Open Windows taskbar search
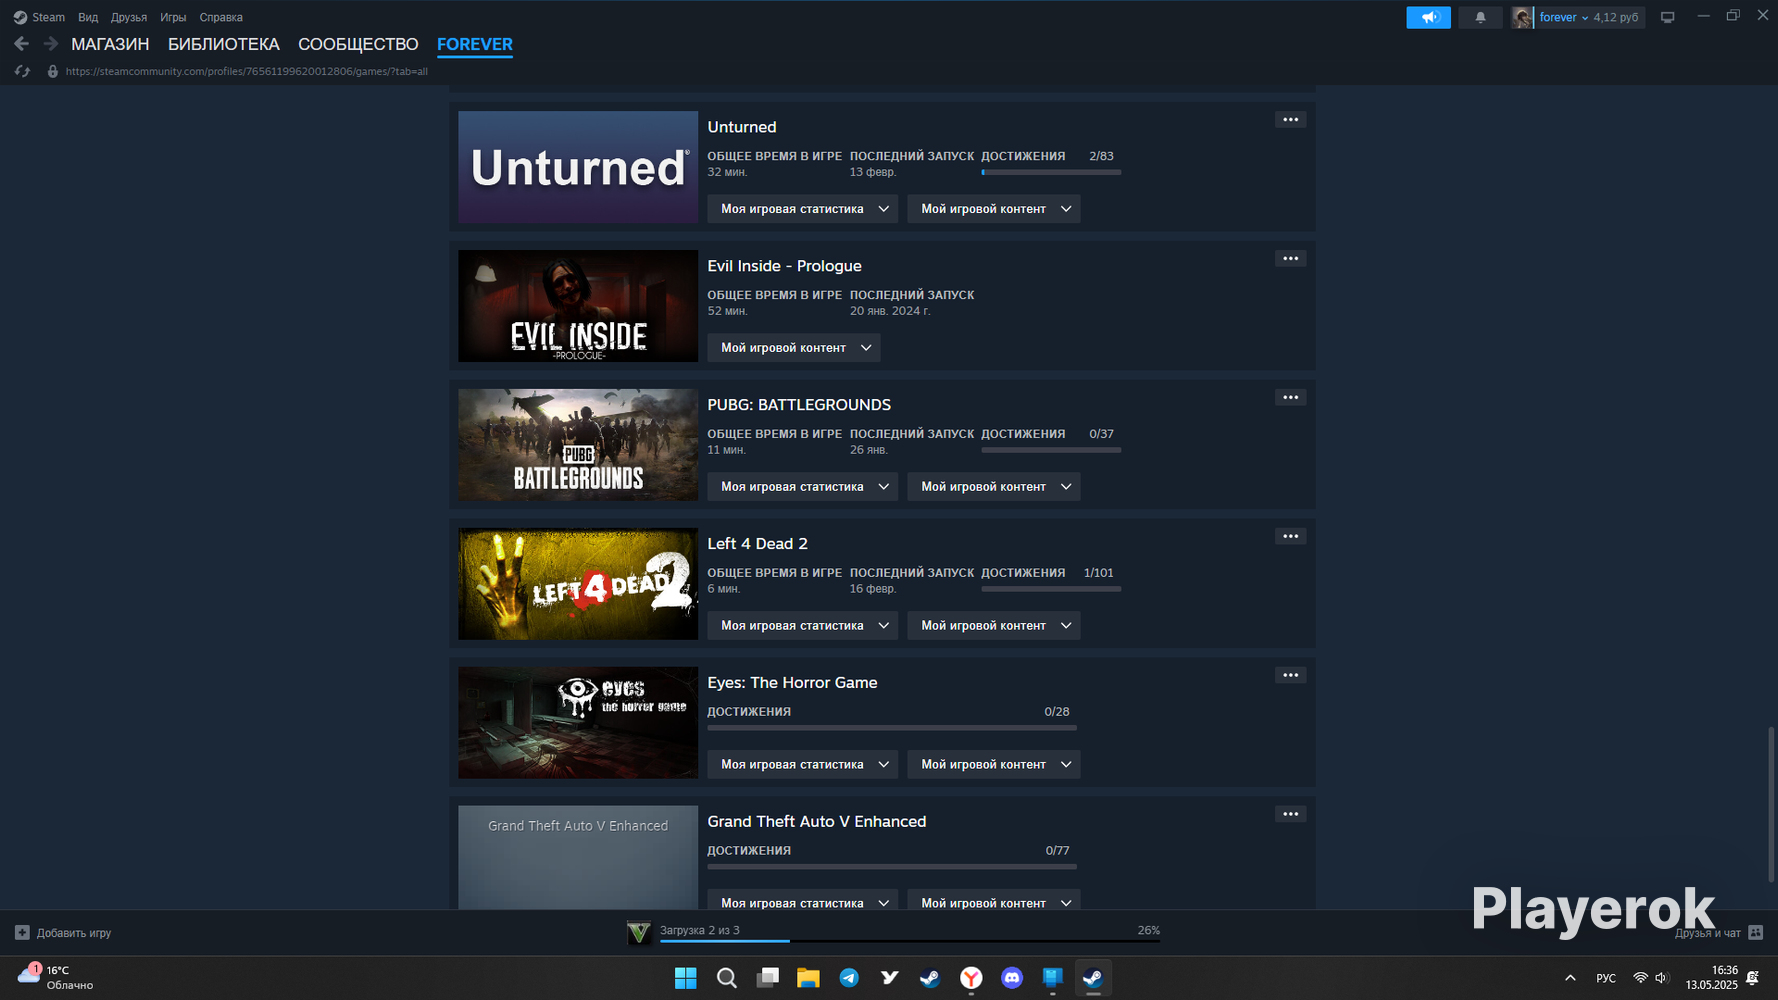 coord(727,978)
